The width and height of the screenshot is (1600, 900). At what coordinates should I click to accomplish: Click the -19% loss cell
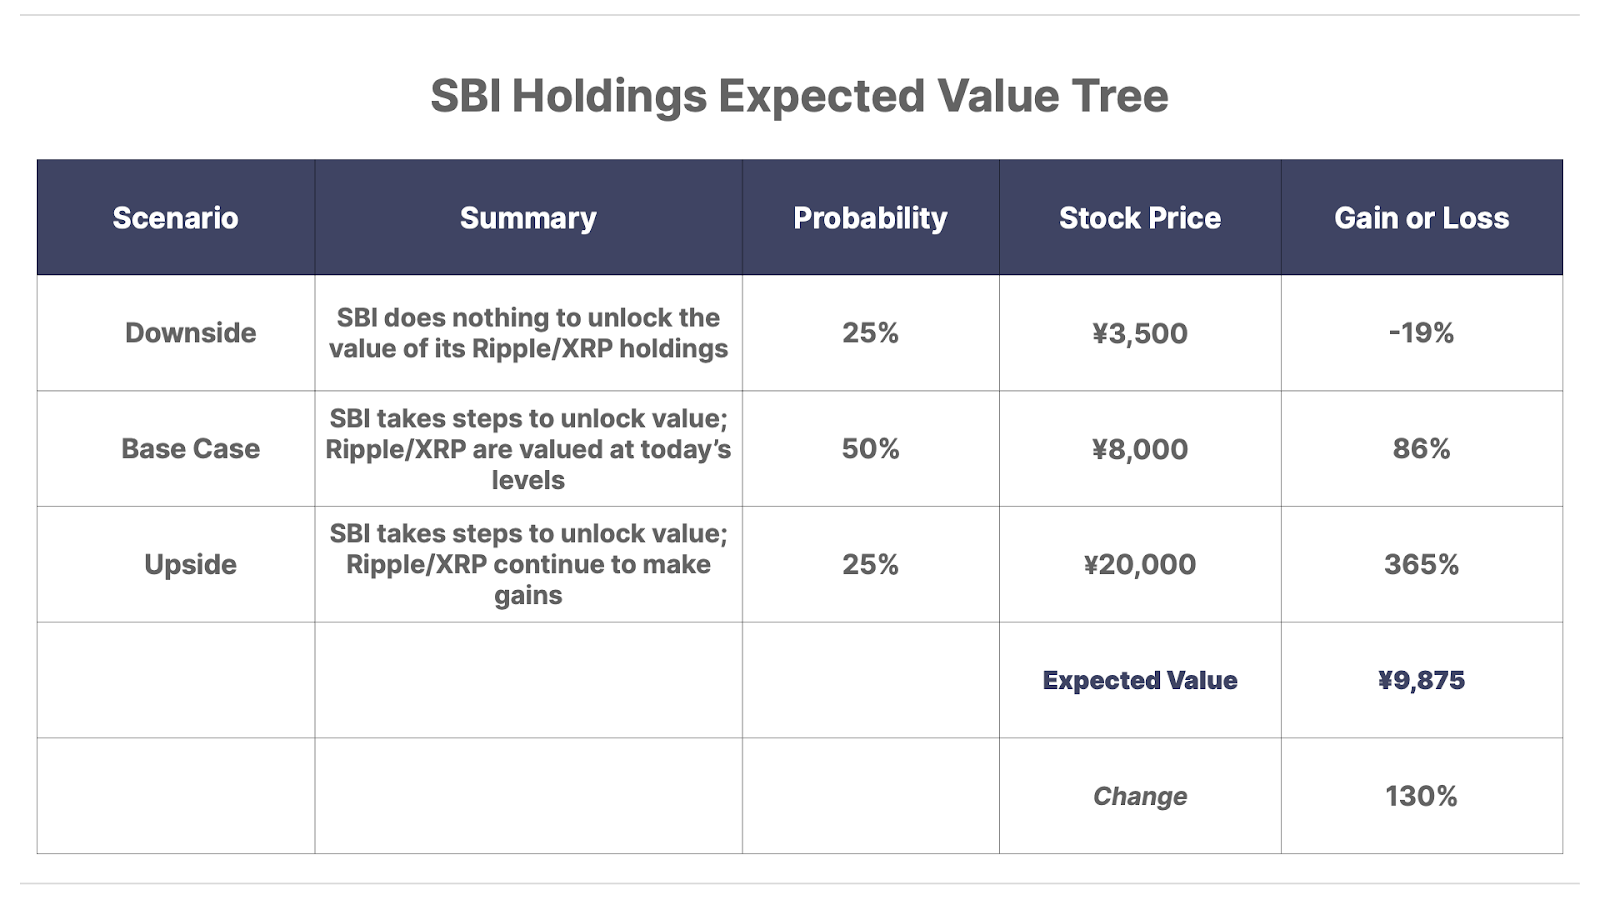click(x=1421, y=333)
